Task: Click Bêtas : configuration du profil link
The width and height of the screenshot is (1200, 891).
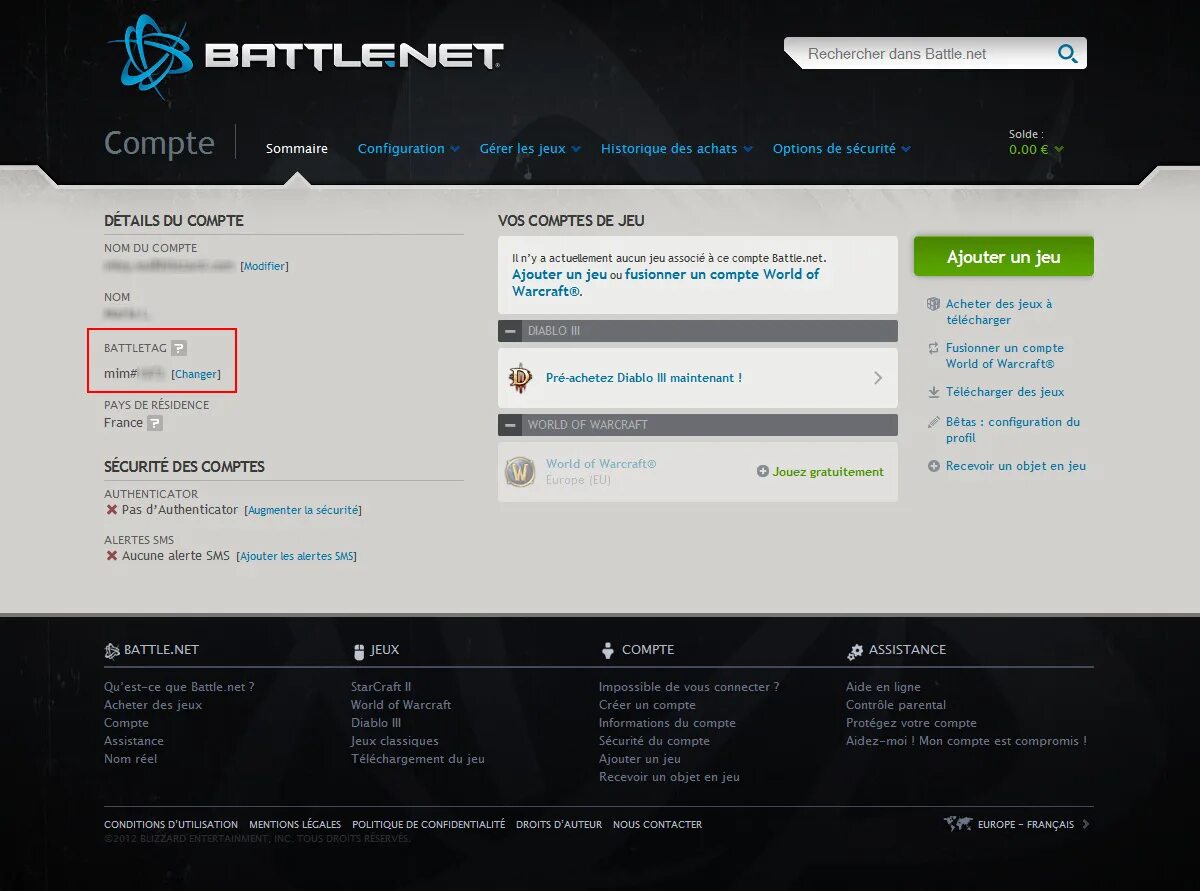Action: [1013, 430]
